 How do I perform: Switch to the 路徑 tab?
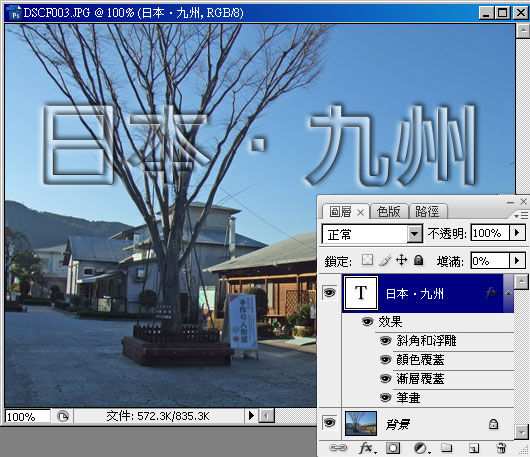[427, 212]
